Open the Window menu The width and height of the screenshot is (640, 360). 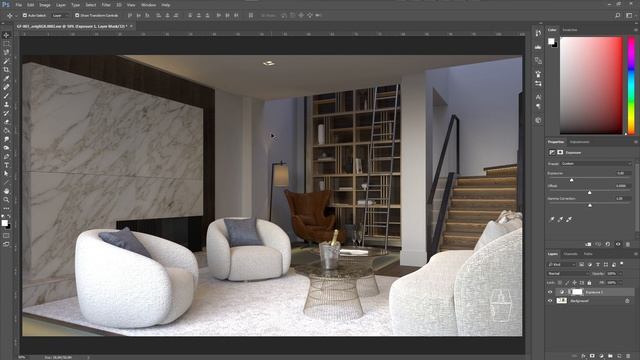tap(149, 5)
